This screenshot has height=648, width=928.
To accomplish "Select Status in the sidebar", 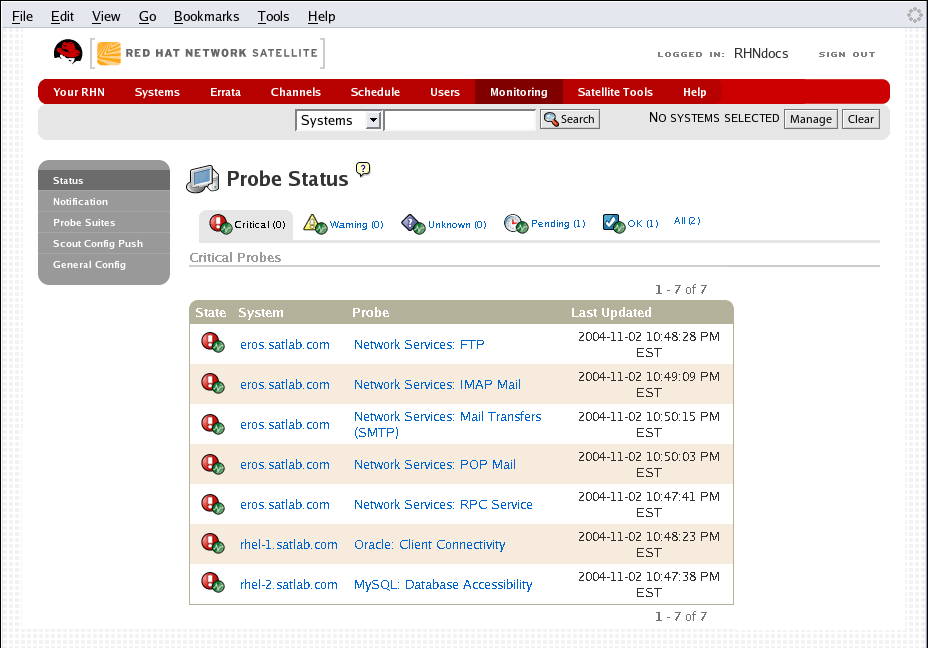I will [104, 180].
